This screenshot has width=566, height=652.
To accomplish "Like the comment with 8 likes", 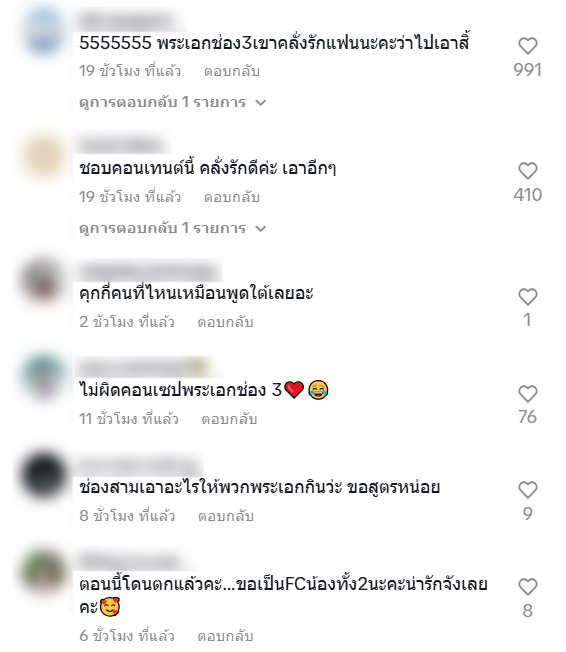I will 528,587.
